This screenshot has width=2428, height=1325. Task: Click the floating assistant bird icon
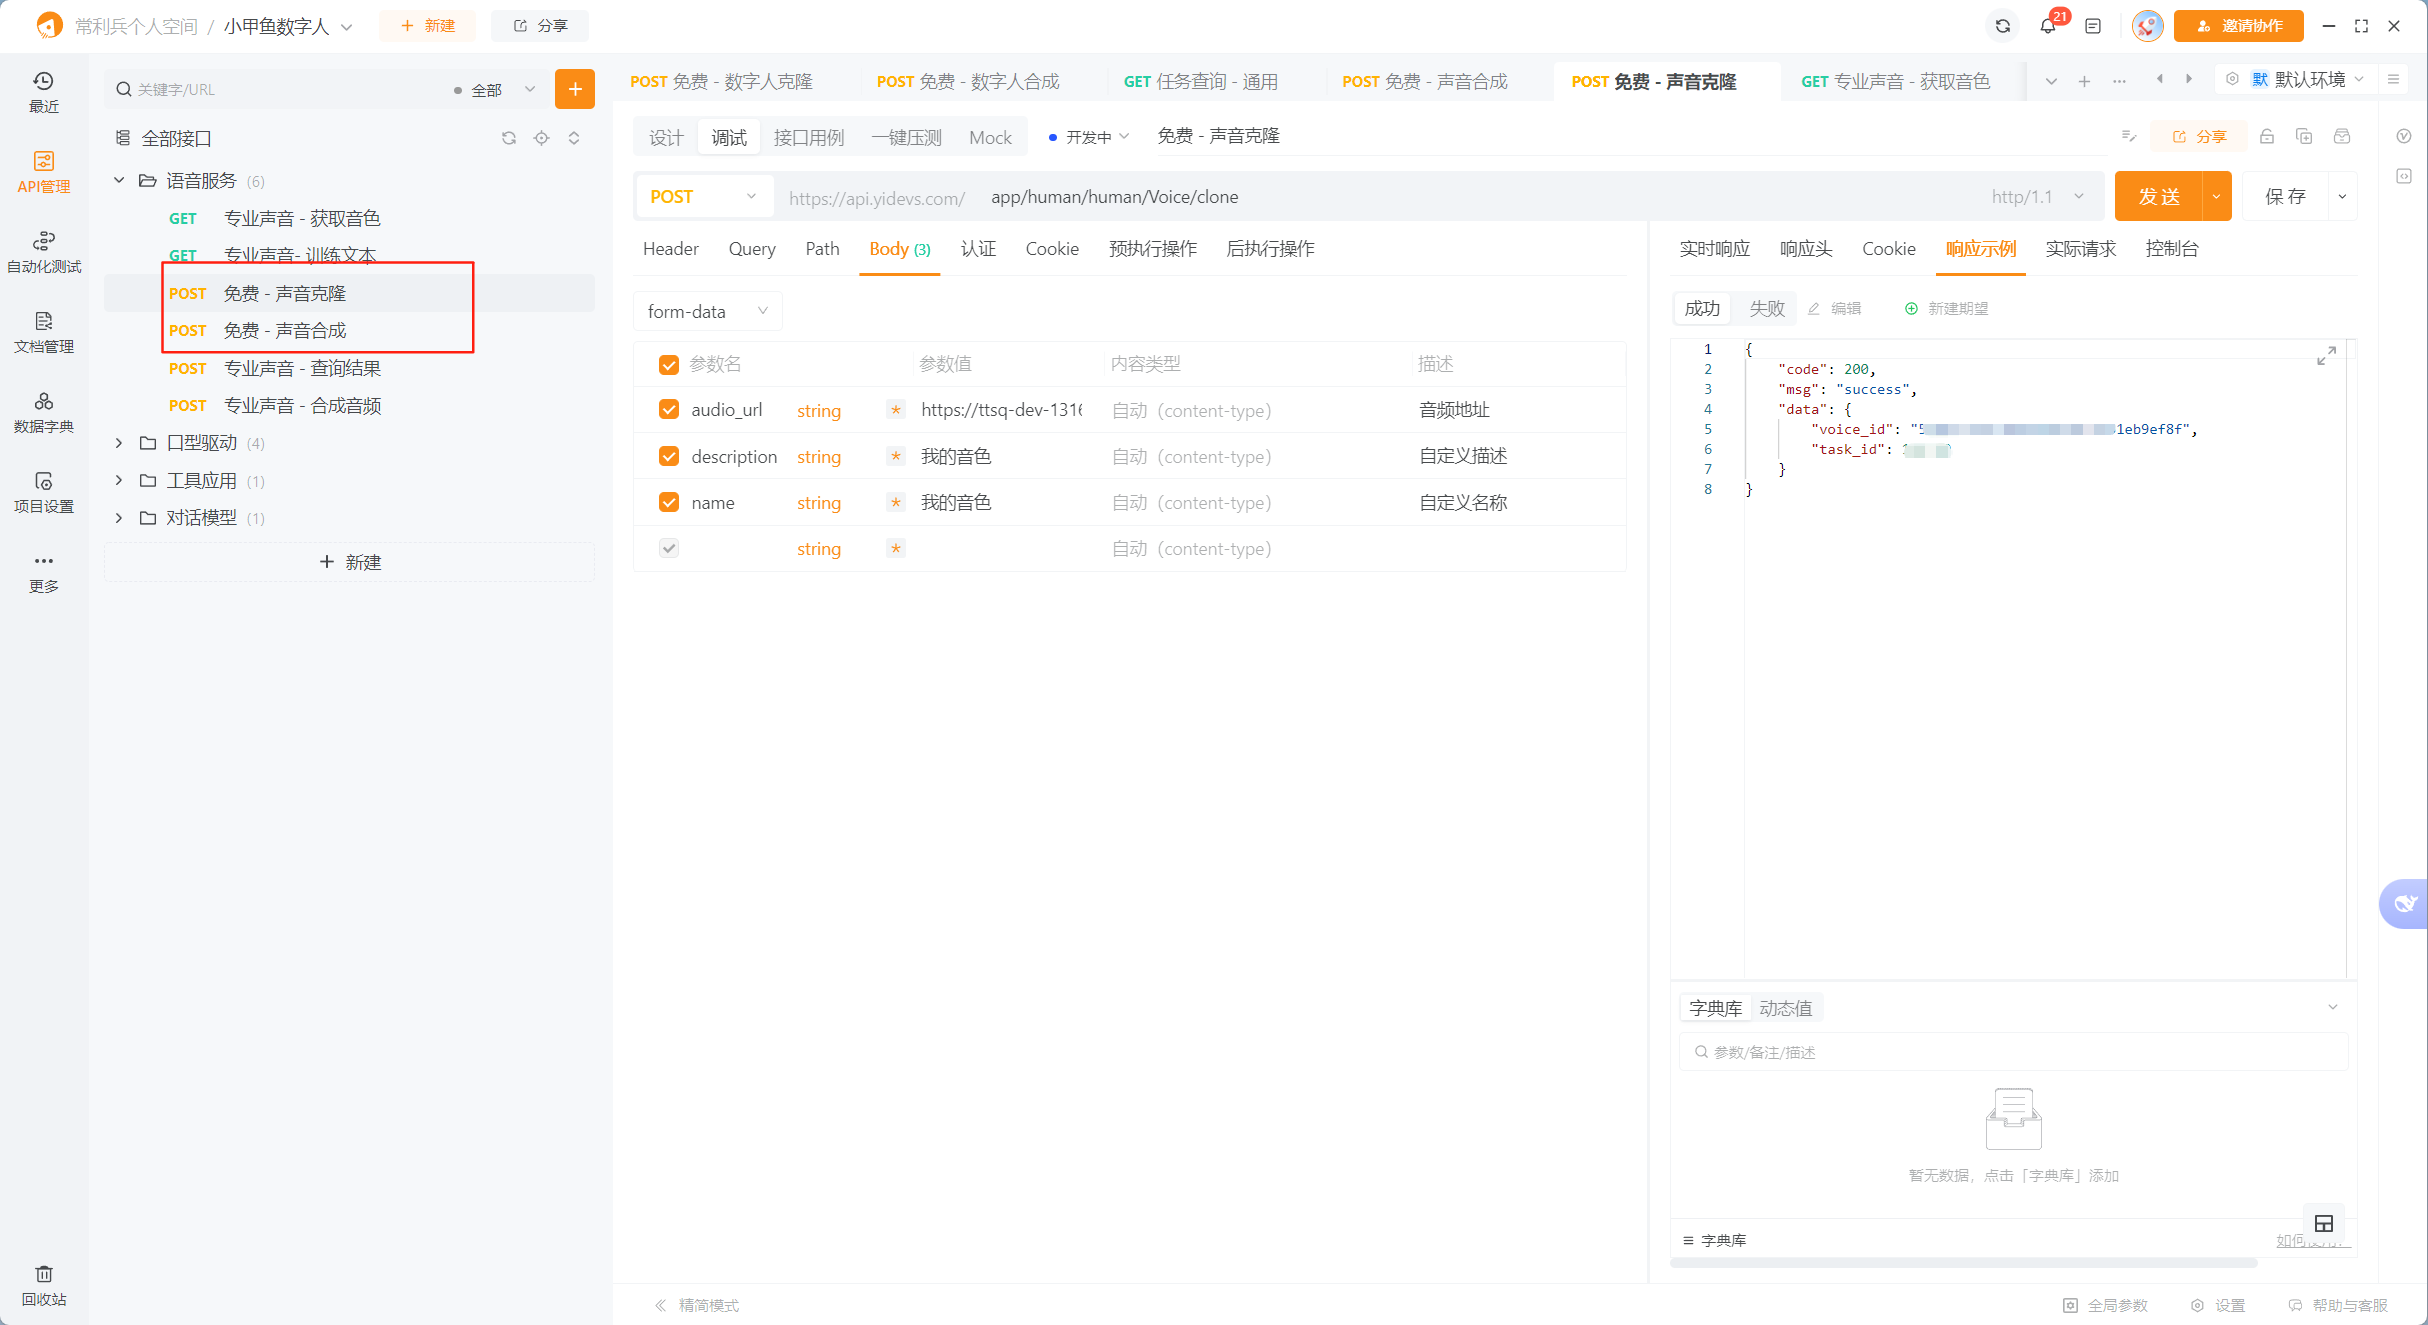click(2404, 904)
